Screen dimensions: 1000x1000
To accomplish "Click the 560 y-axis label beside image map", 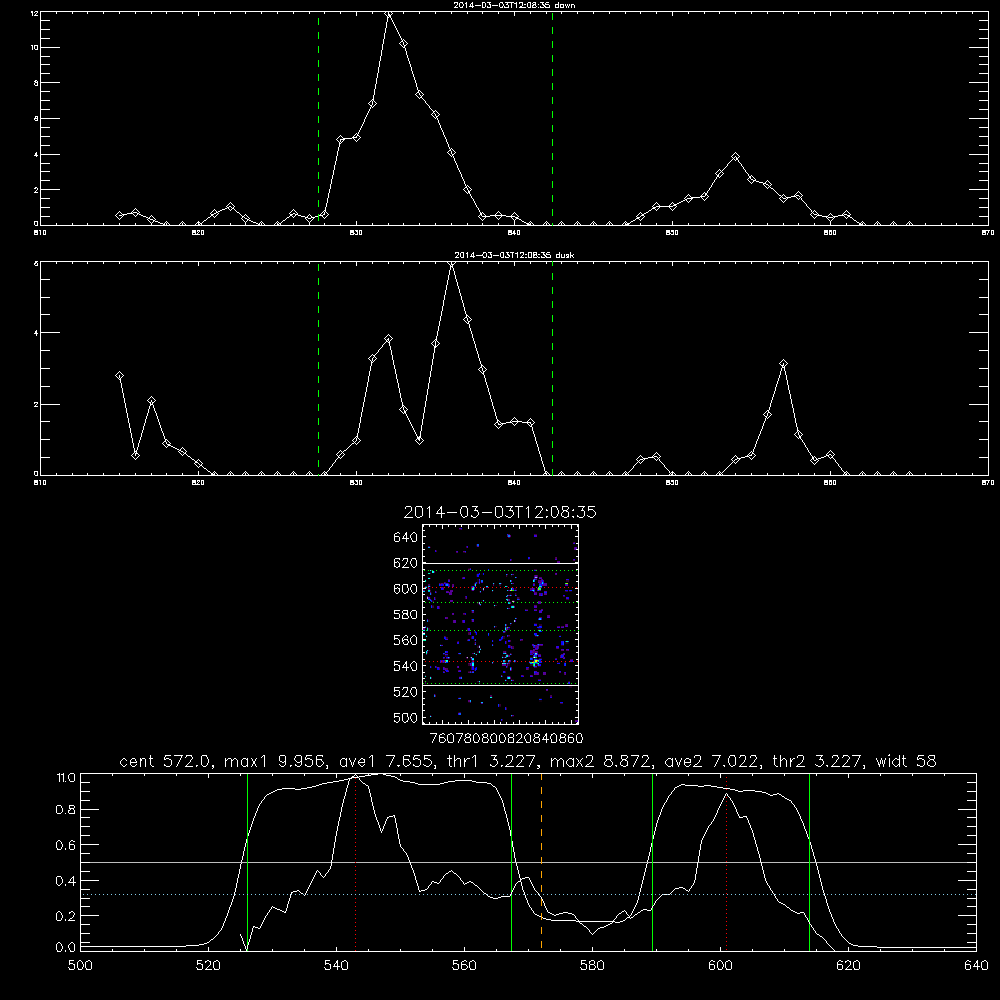I will pos(406,640).
